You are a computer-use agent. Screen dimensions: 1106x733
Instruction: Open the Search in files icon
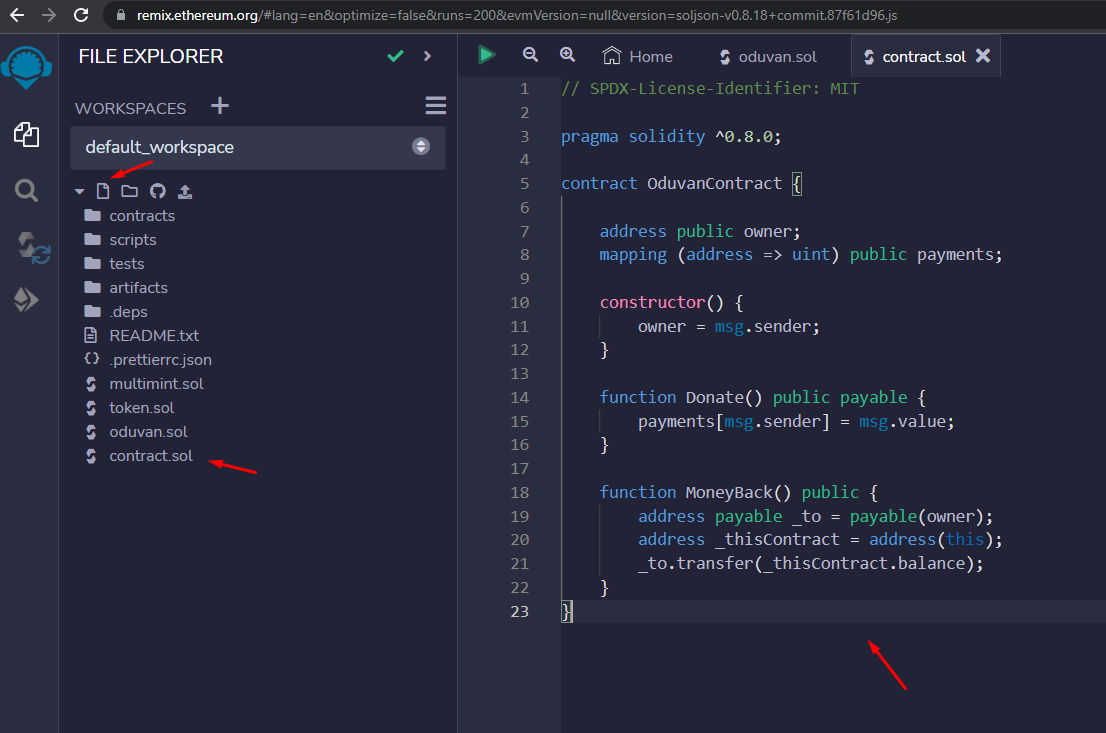pyautogui.click(x=27, y=190)
